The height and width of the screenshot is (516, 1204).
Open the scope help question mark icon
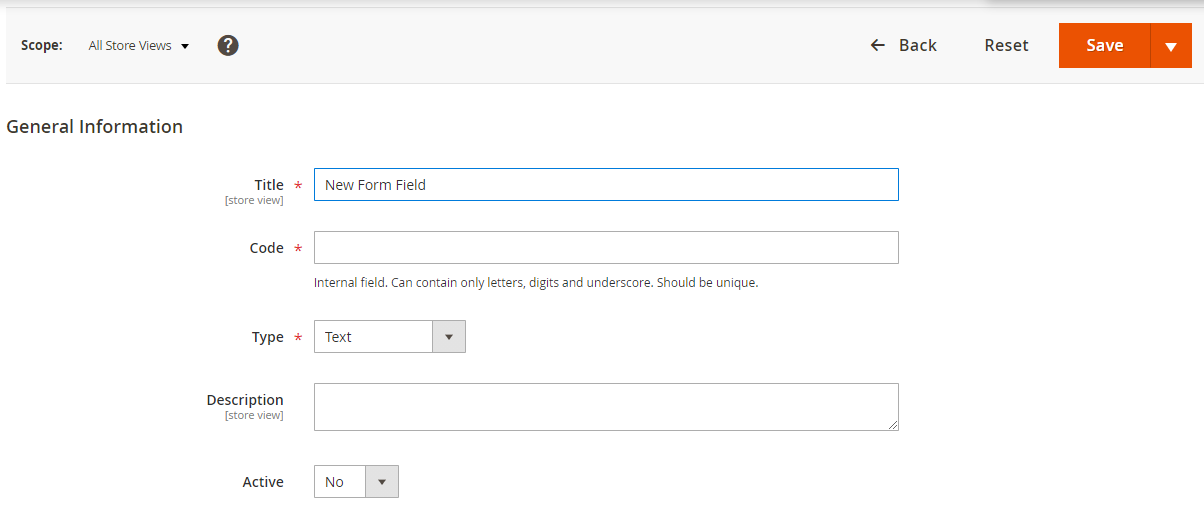(x=228, y=45)
